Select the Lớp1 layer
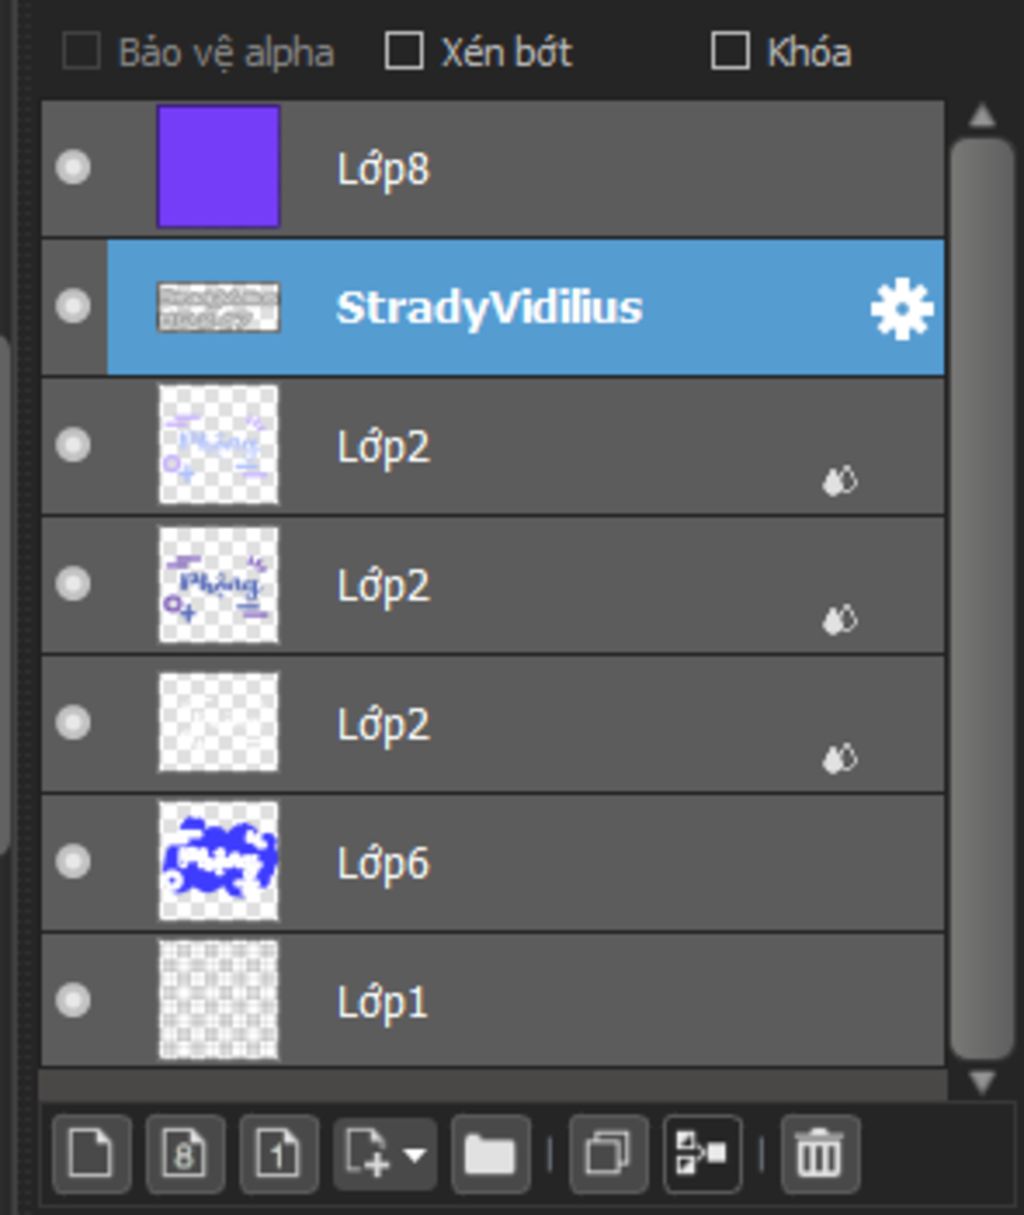This screenshot has height=1215, width=1024. point(493,1000)
